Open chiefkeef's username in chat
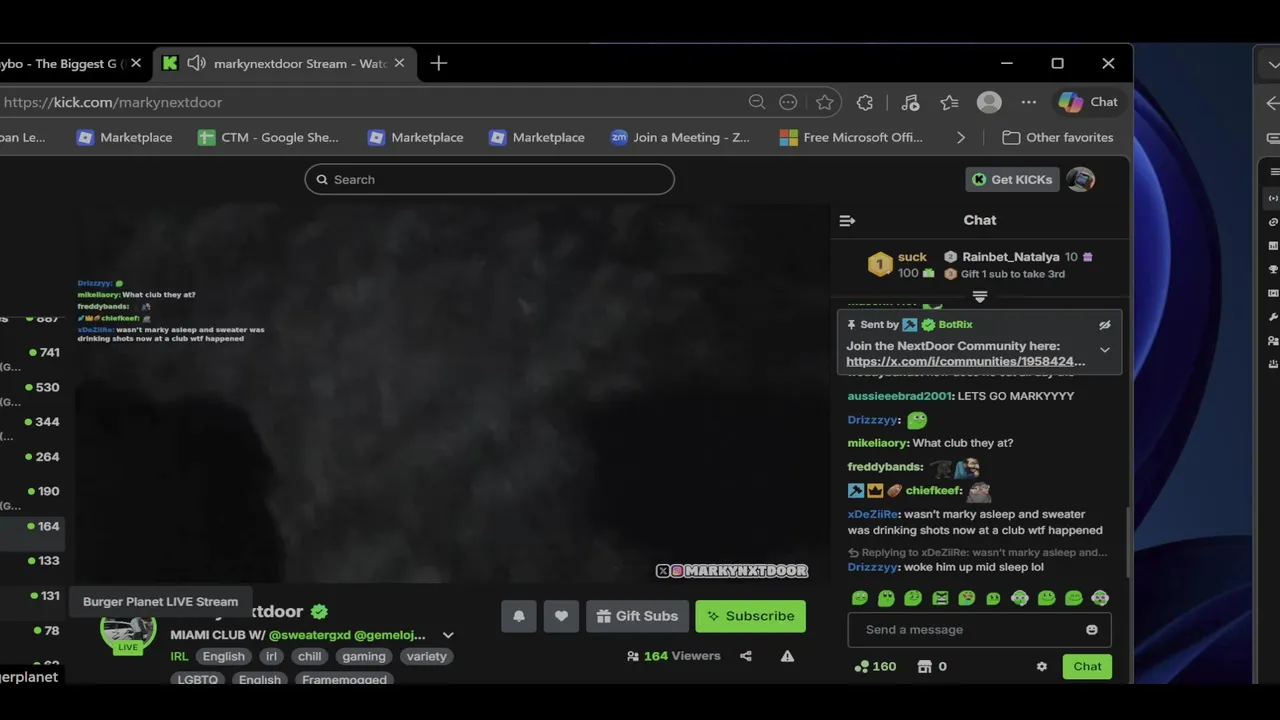Screen dimensions: 1280x720 (933, 490)
